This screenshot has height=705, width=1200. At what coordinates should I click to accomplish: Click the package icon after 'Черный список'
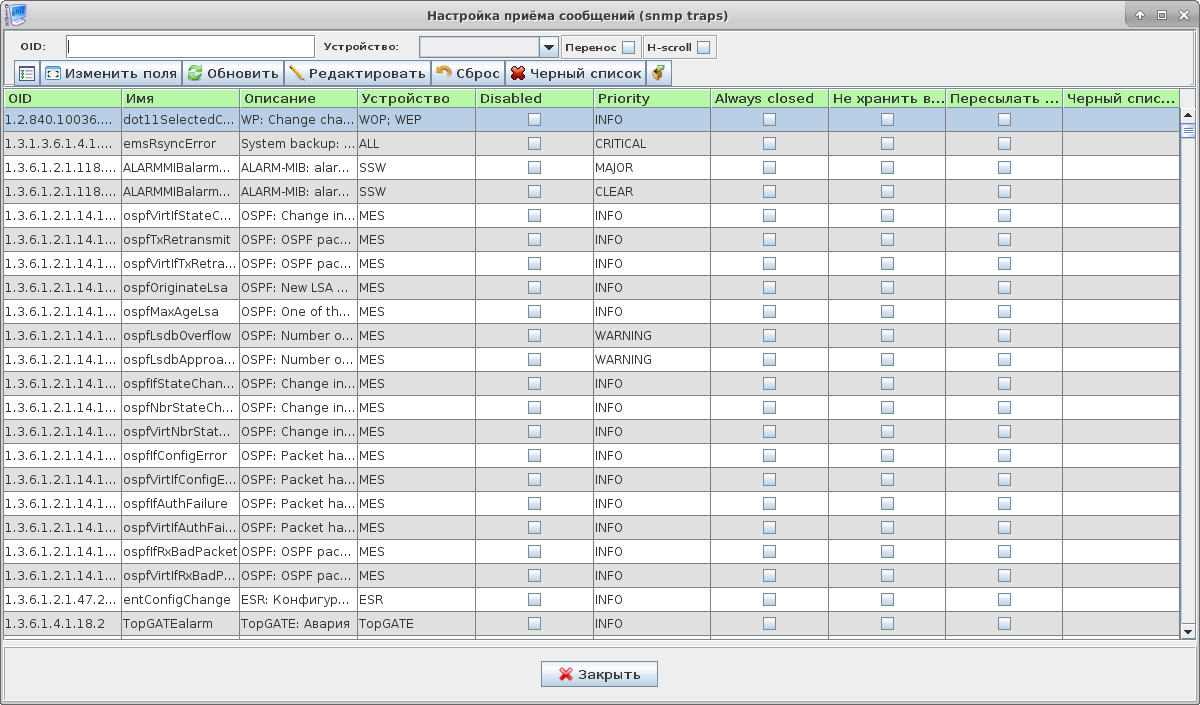(x=658, y=73)
